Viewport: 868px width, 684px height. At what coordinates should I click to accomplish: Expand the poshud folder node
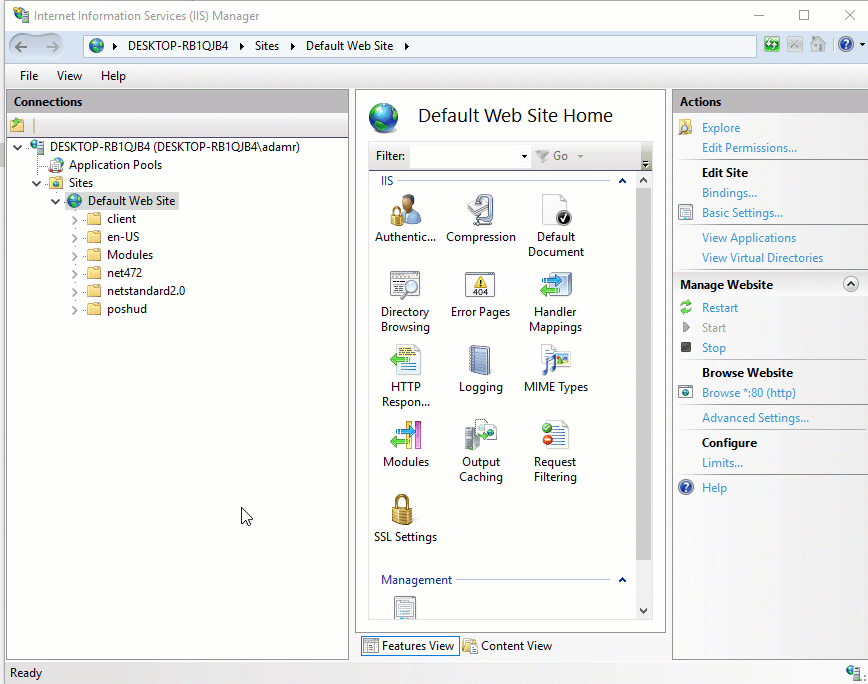coord(74,310)
